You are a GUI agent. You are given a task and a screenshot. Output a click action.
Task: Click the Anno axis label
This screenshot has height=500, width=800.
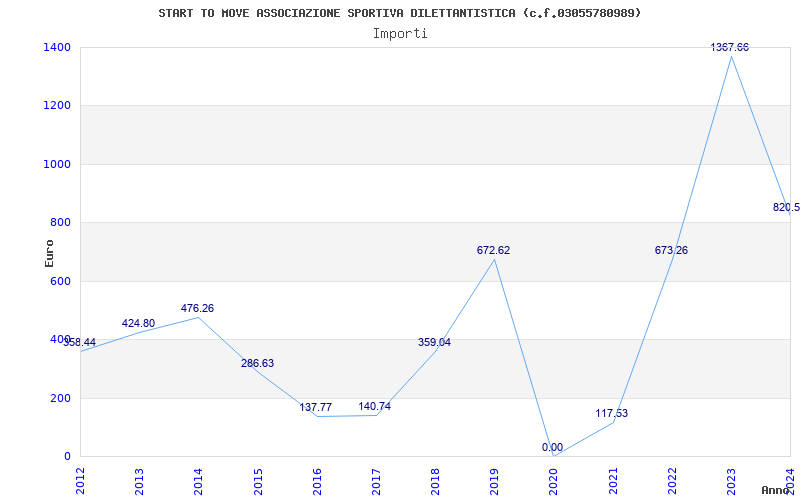coord(776,490)
